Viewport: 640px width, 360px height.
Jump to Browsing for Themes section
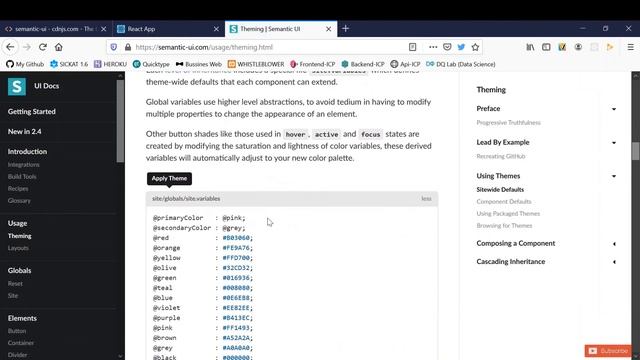click(x=504, y=226)
